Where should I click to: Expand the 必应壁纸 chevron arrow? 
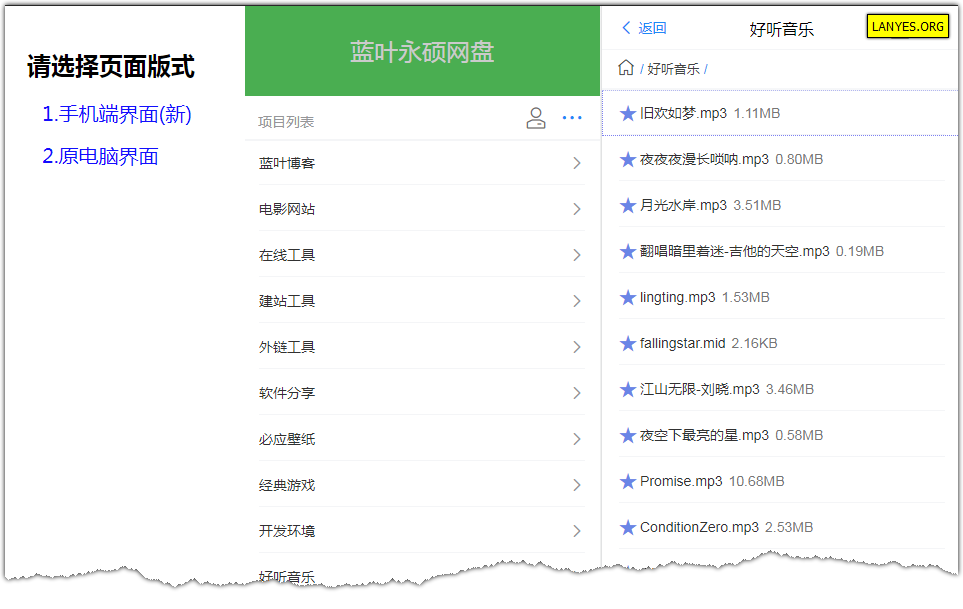576,440
